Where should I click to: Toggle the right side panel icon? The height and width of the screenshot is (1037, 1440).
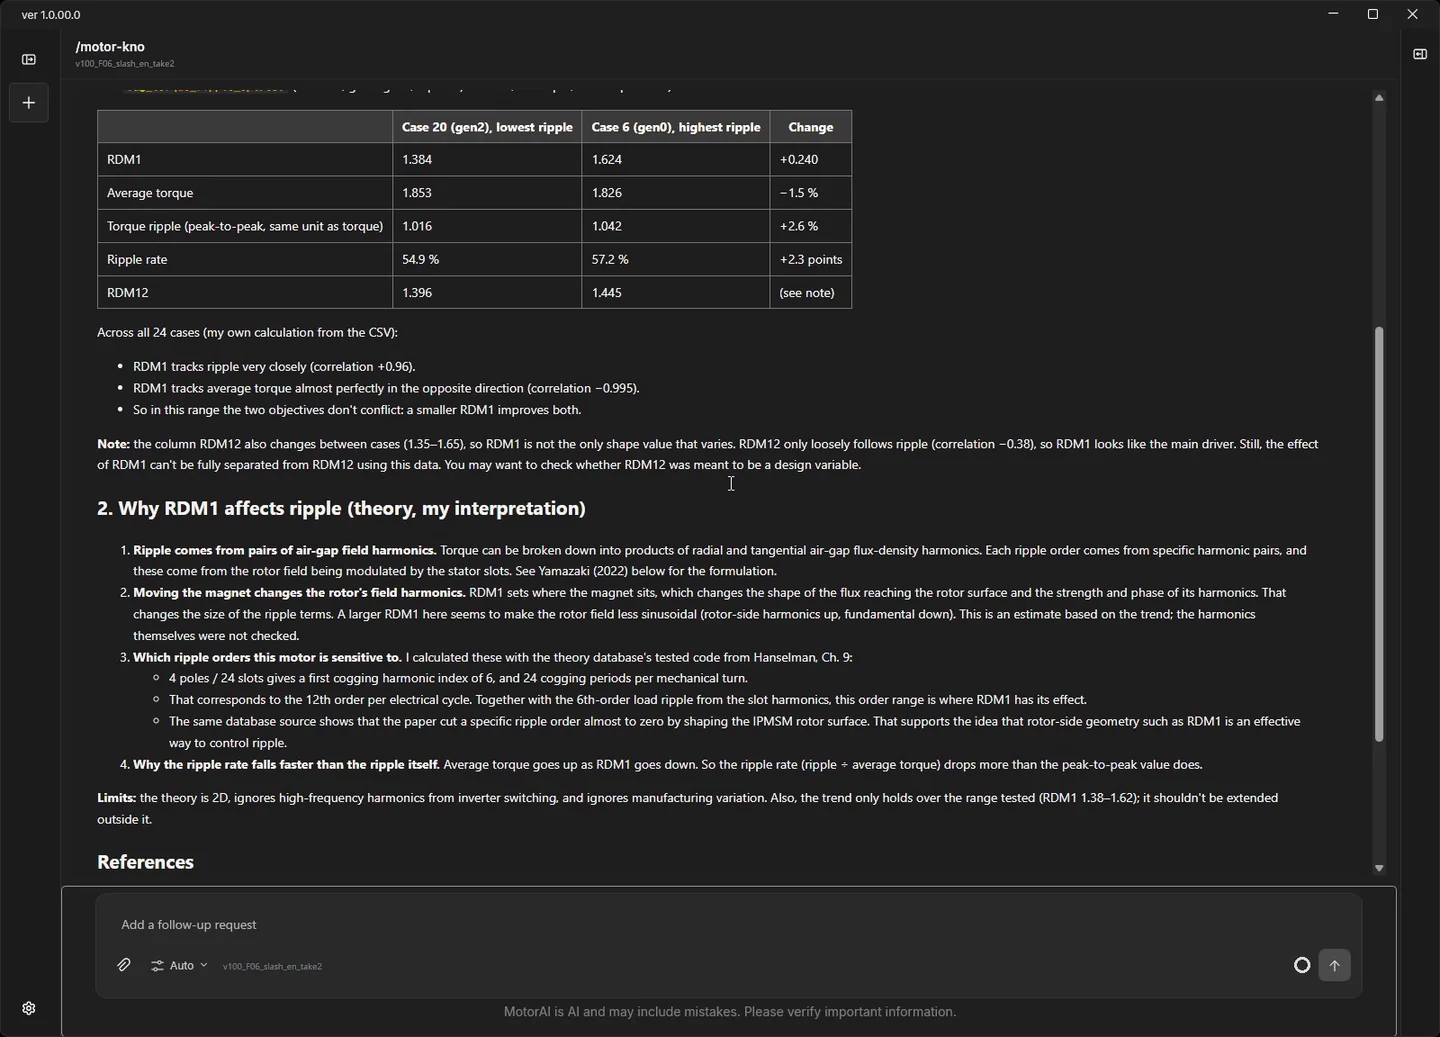1420,54
